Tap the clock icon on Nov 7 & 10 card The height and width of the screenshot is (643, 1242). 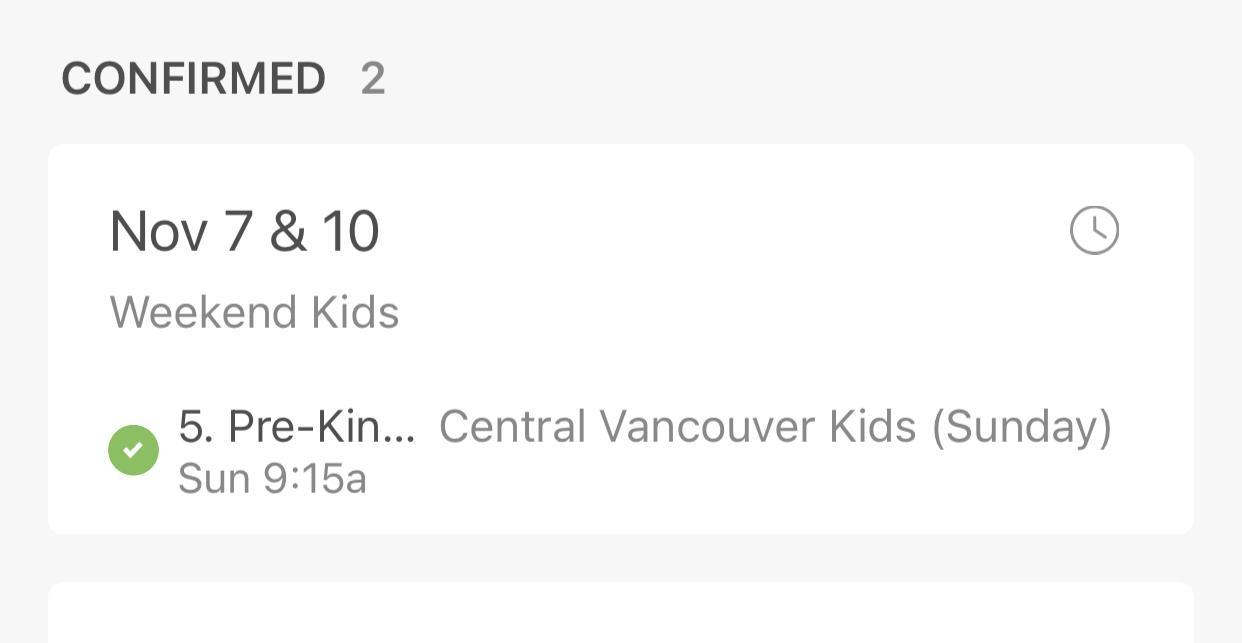tap(1094, 231)
